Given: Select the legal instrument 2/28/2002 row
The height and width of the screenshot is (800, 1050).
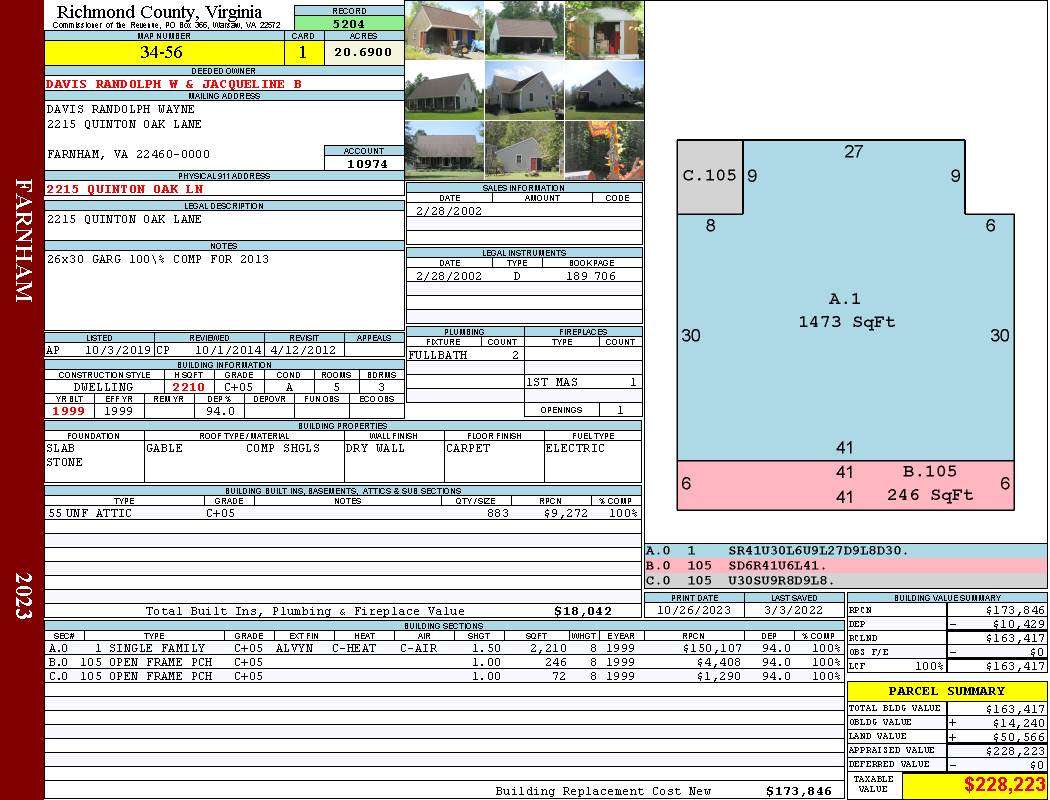Looking at the screenshot, I should click(x=524, y=276).
